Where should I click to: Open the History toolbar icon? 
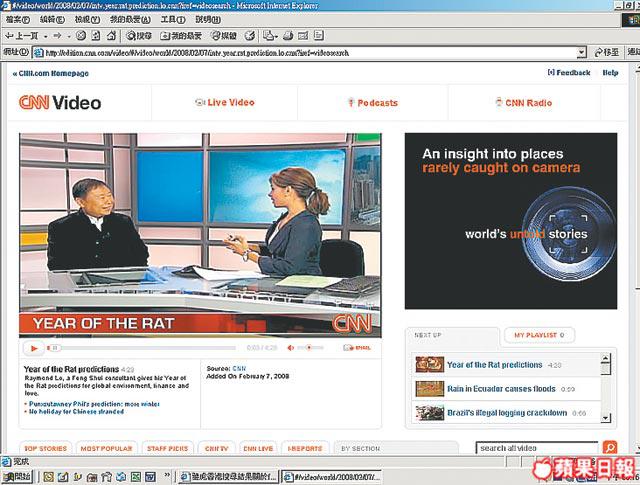coord(250,36)
